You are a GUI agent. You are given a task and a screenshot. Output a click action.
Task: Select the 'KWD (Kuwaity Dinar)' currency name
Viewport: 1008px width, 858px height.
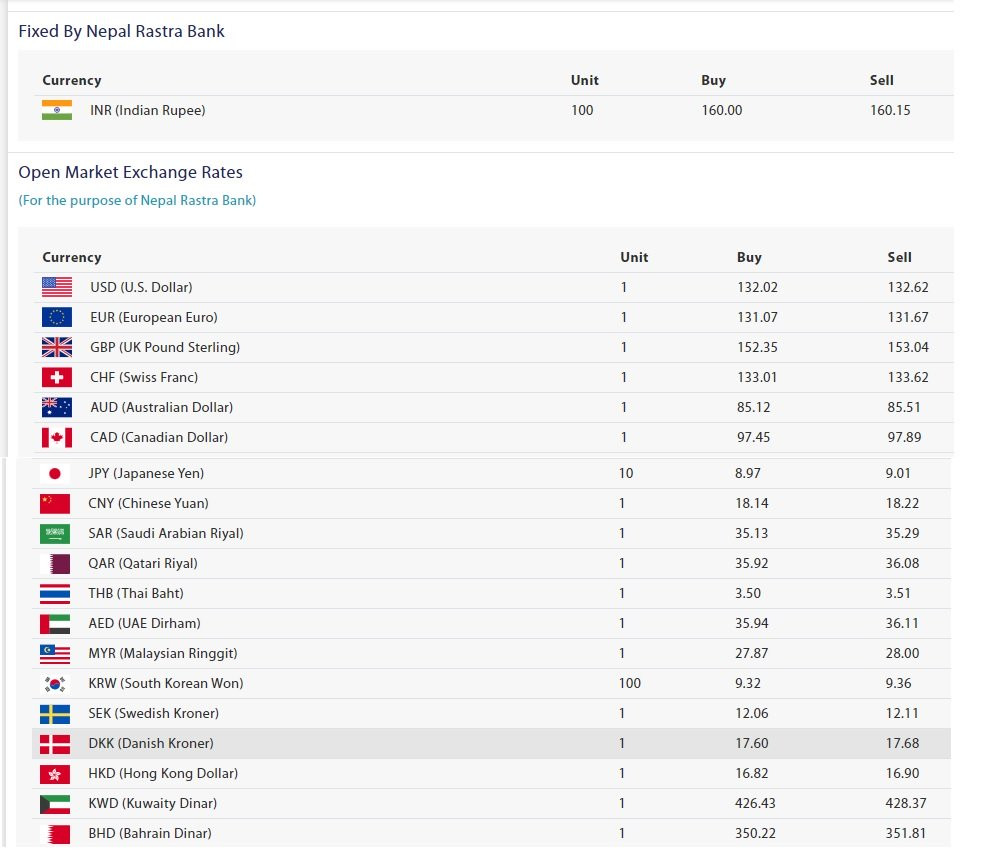pos(152,803)
